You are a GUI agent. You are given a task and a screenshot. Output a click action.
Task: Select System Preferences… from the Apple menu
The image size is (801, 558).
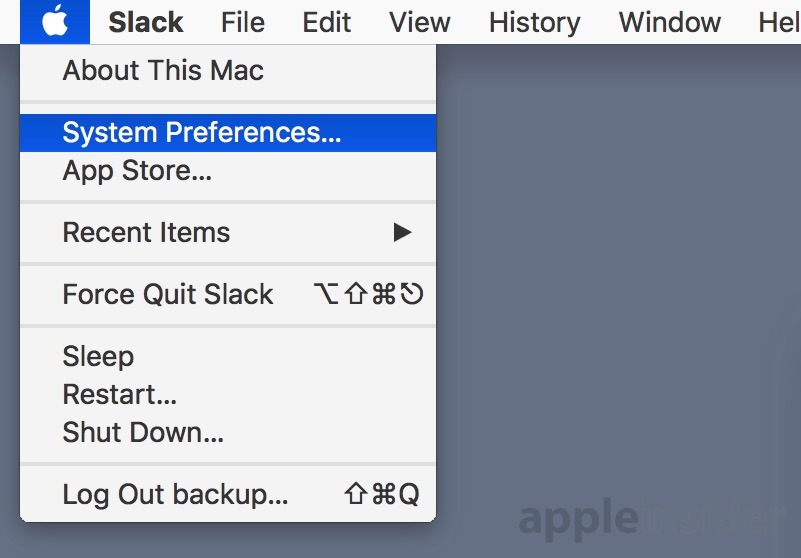click(228, 133)
